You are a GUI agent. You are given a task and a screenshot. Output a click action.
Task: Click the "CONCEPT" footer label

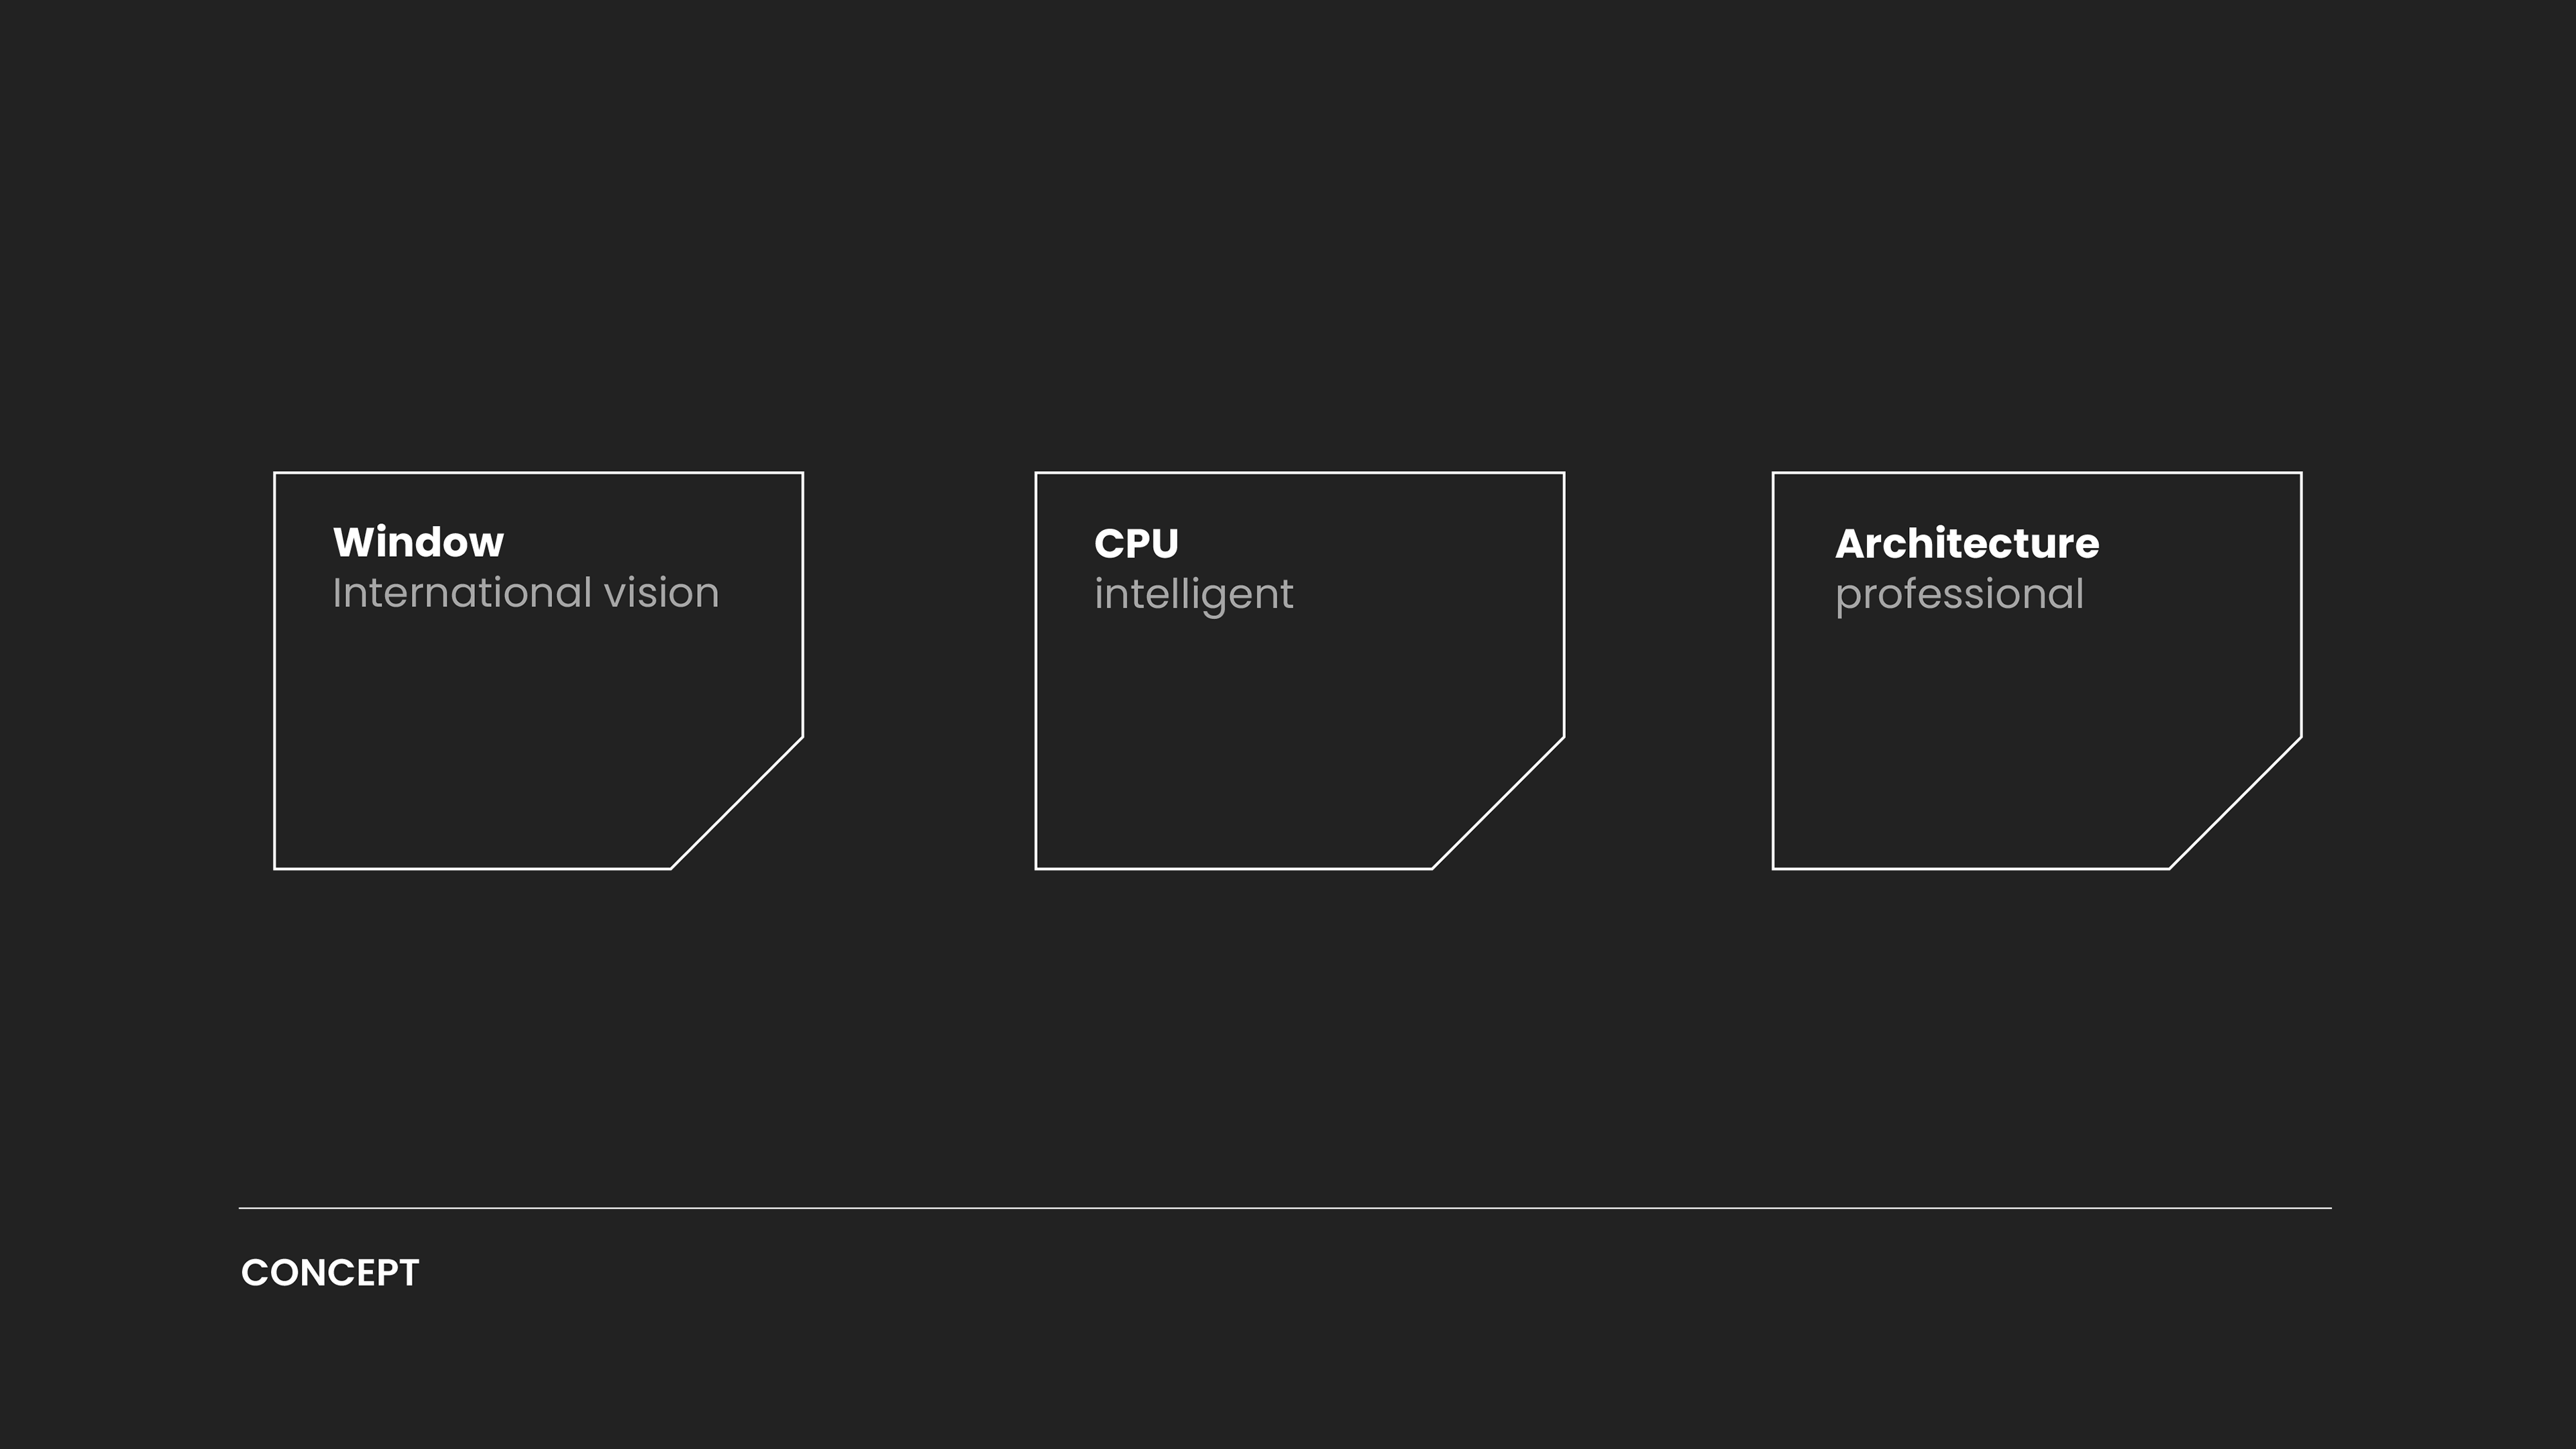tap(330, 1273)
